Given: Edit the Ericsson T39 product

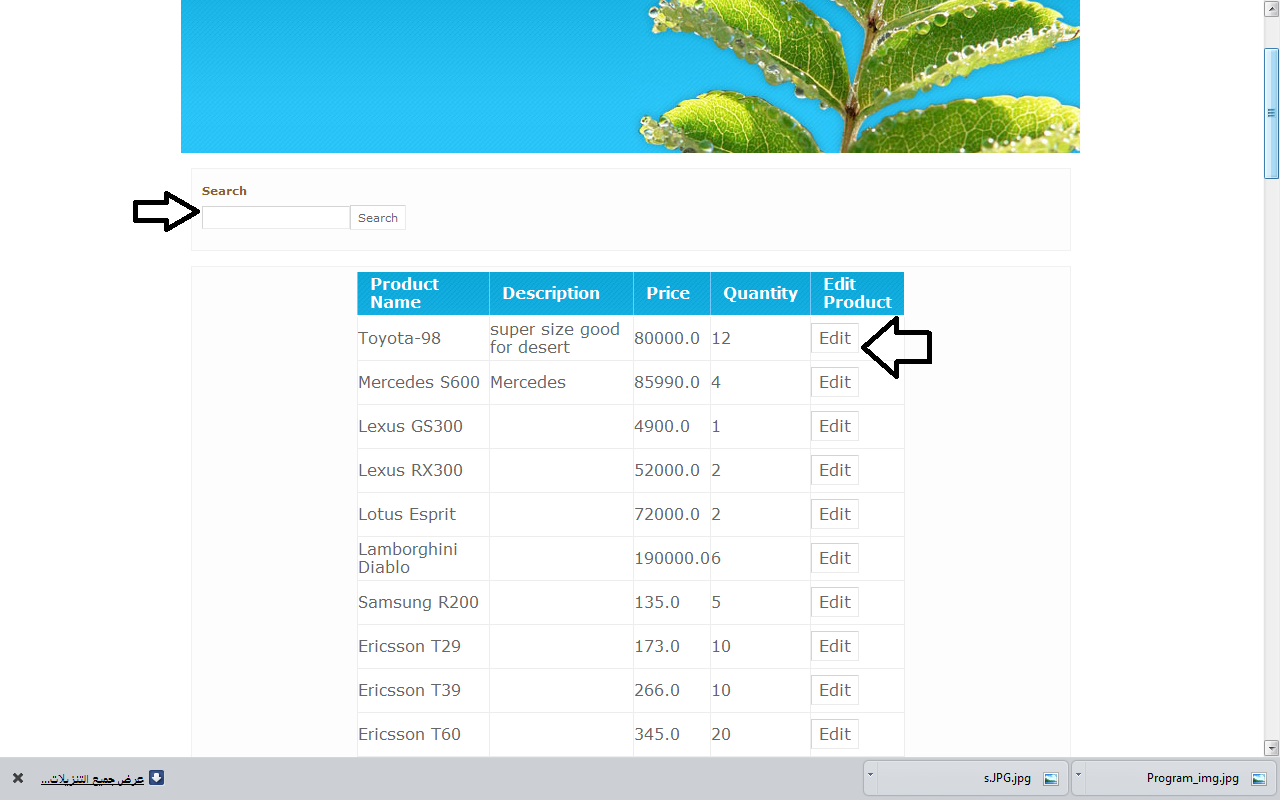Looking at the screenshot, I should coord(835,690).
